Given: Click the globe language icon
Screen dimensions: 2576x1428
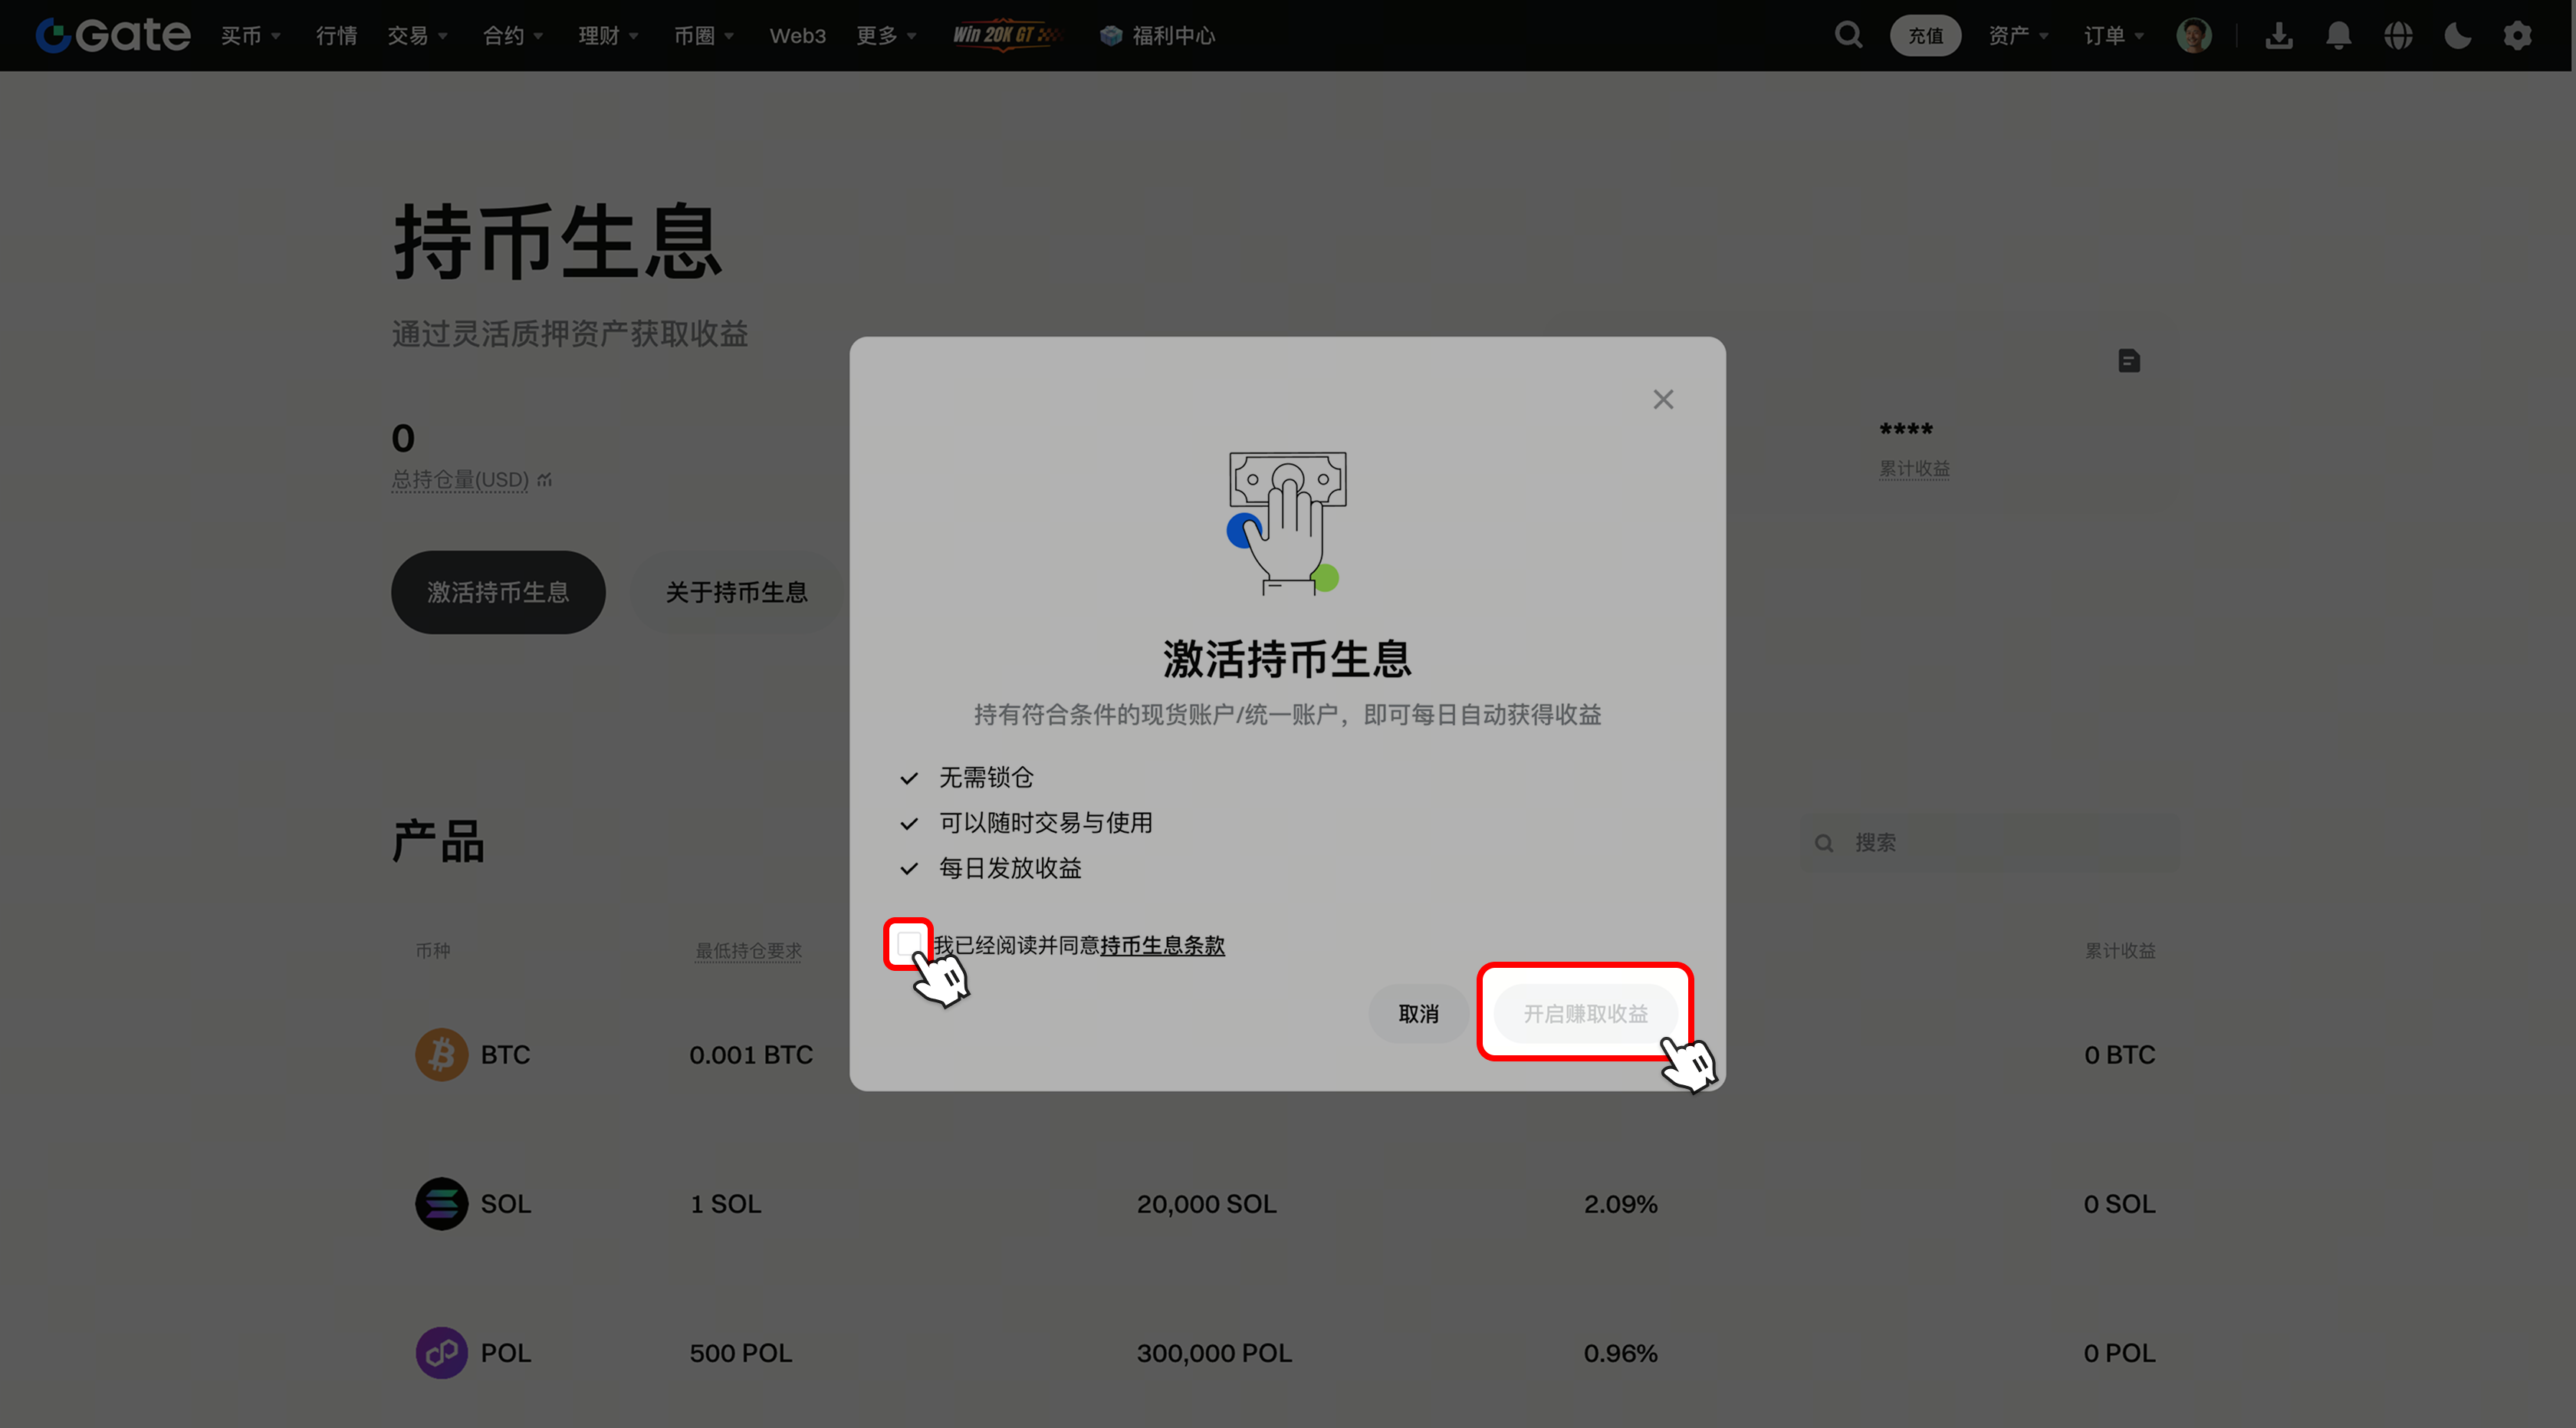Looking at the screenshot, I should click(x=2398, y=36).
